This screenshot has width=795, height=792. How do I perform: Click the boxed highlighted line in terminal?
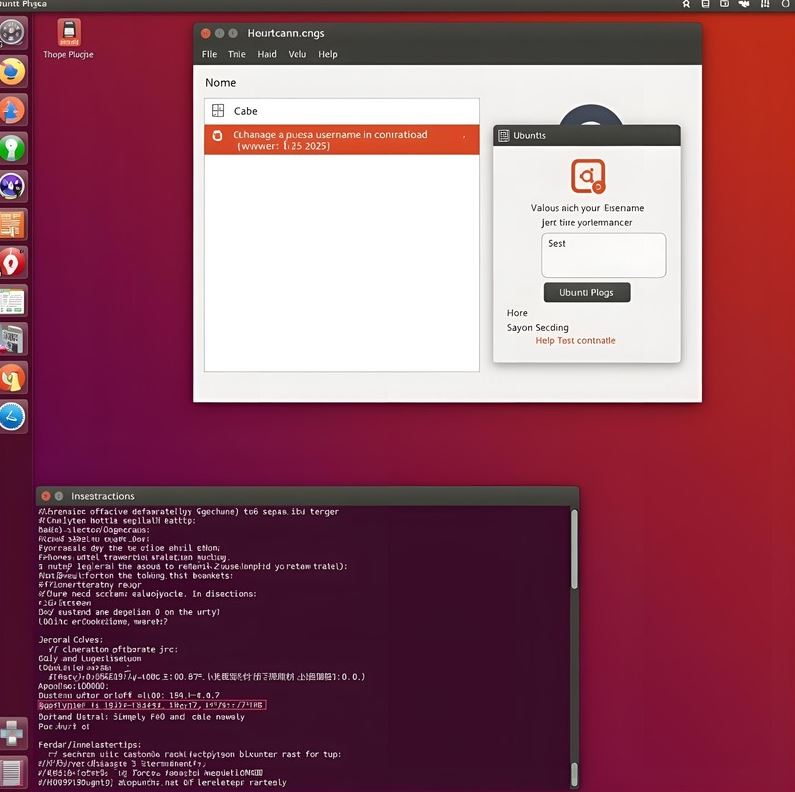click(152, 705)
